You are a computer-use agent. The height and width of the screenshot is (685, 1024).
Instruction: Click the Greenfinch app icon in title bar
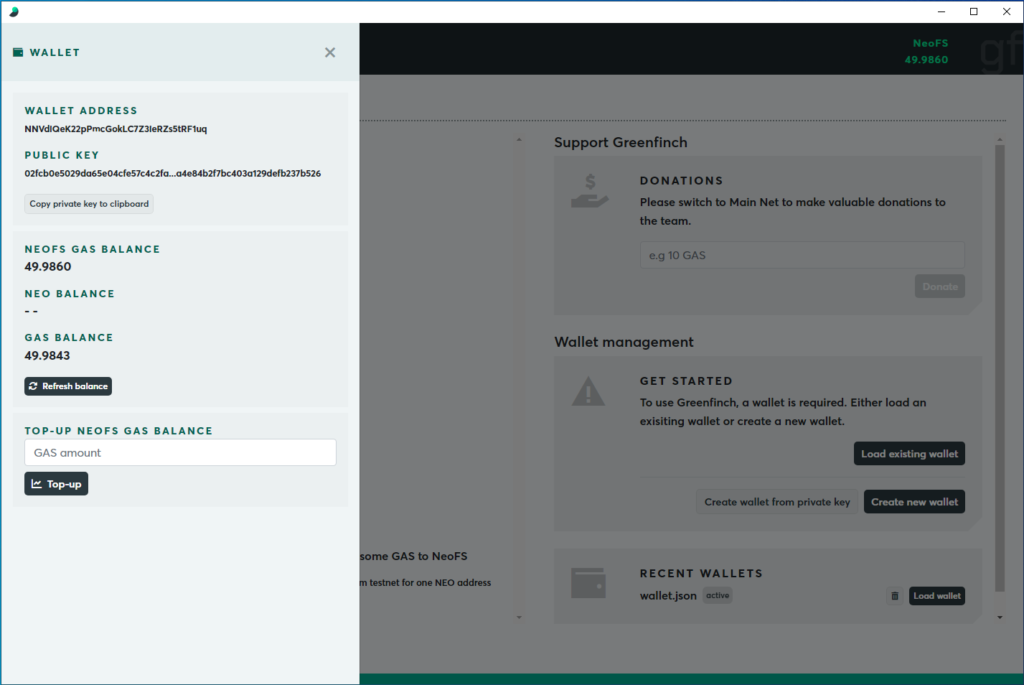click(13, 11)
